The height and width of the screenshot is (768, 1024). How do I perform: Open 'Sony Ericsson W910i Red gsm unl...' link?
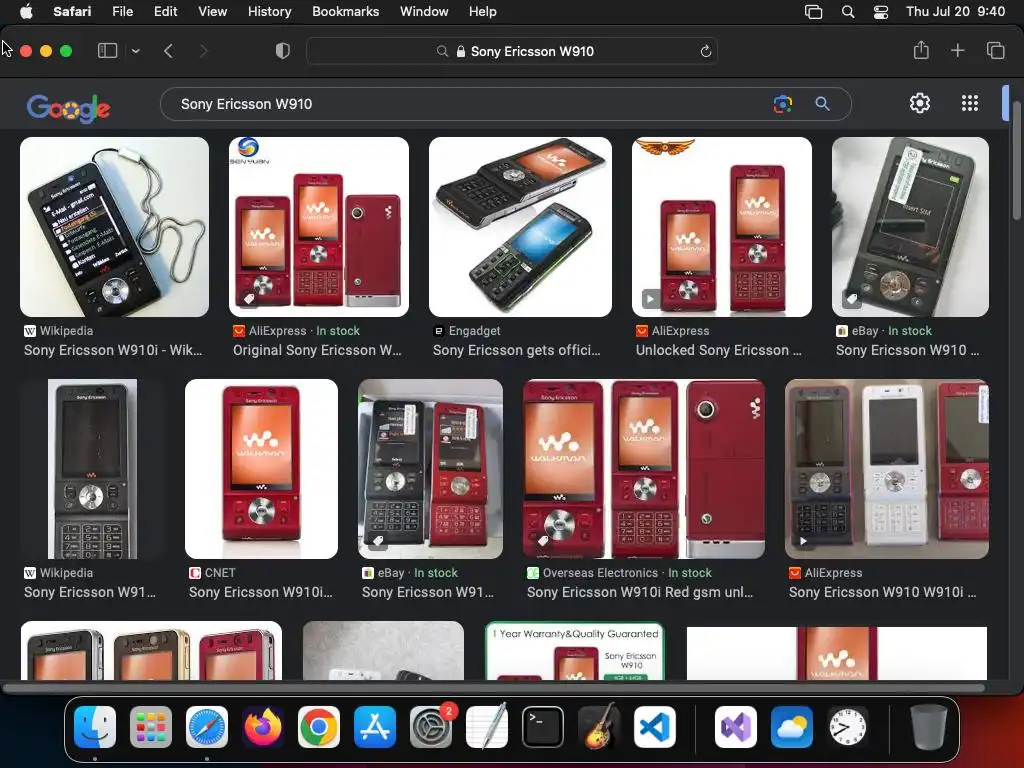[640, 592]
